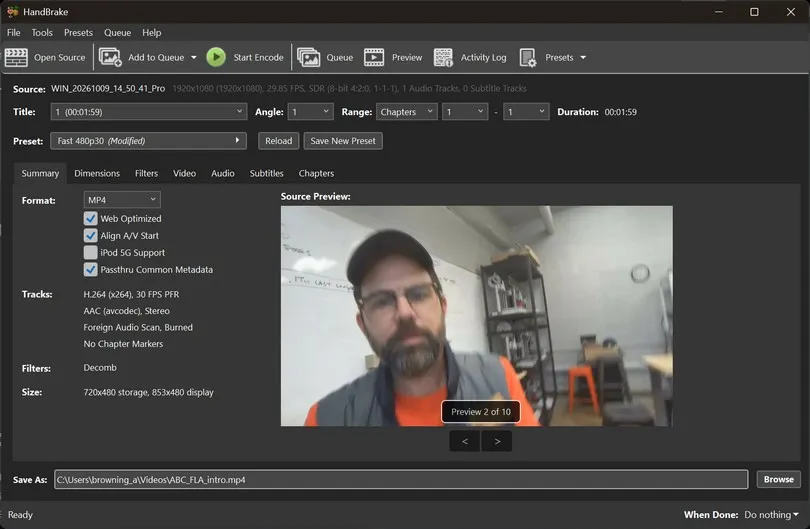Open the Queue stacked images icon
The height and width of the screenshot is (529, 810).
pyautogui.click(x=308, y=57)
